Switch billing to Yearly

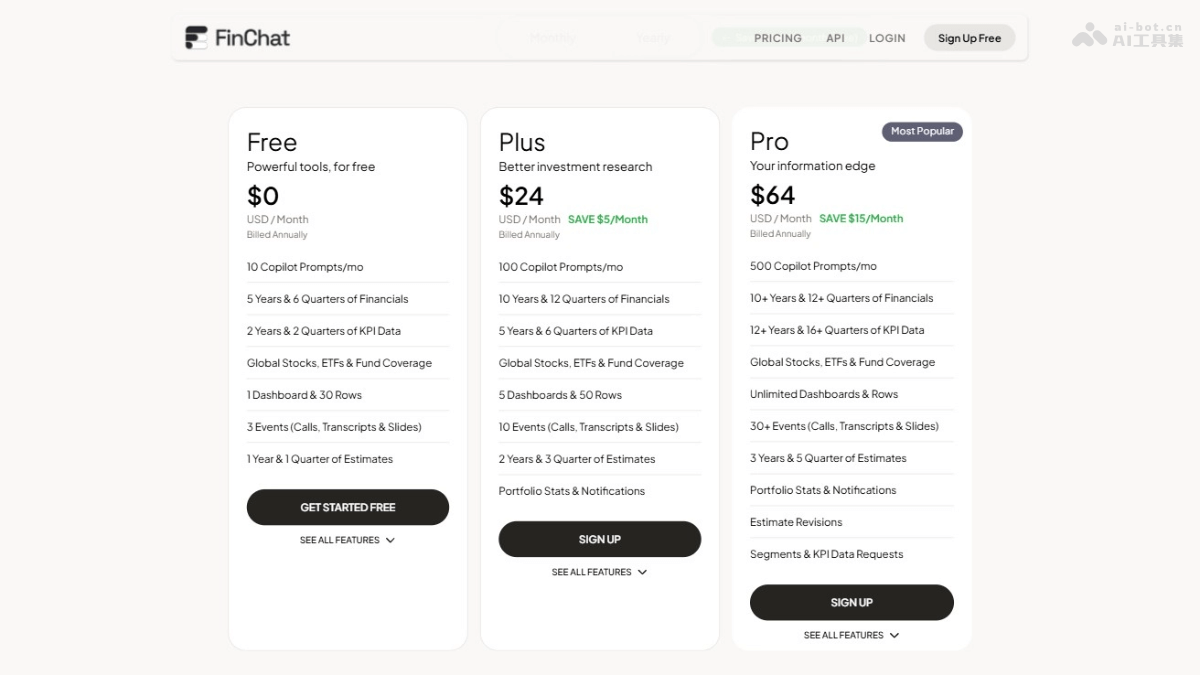(653, 38)
